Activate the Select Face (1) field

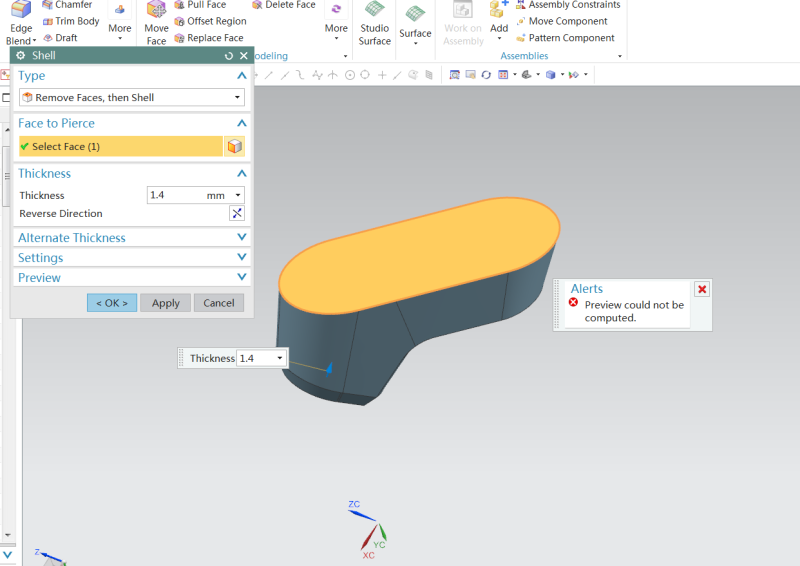pyautogui.click(x=121, y=146)
